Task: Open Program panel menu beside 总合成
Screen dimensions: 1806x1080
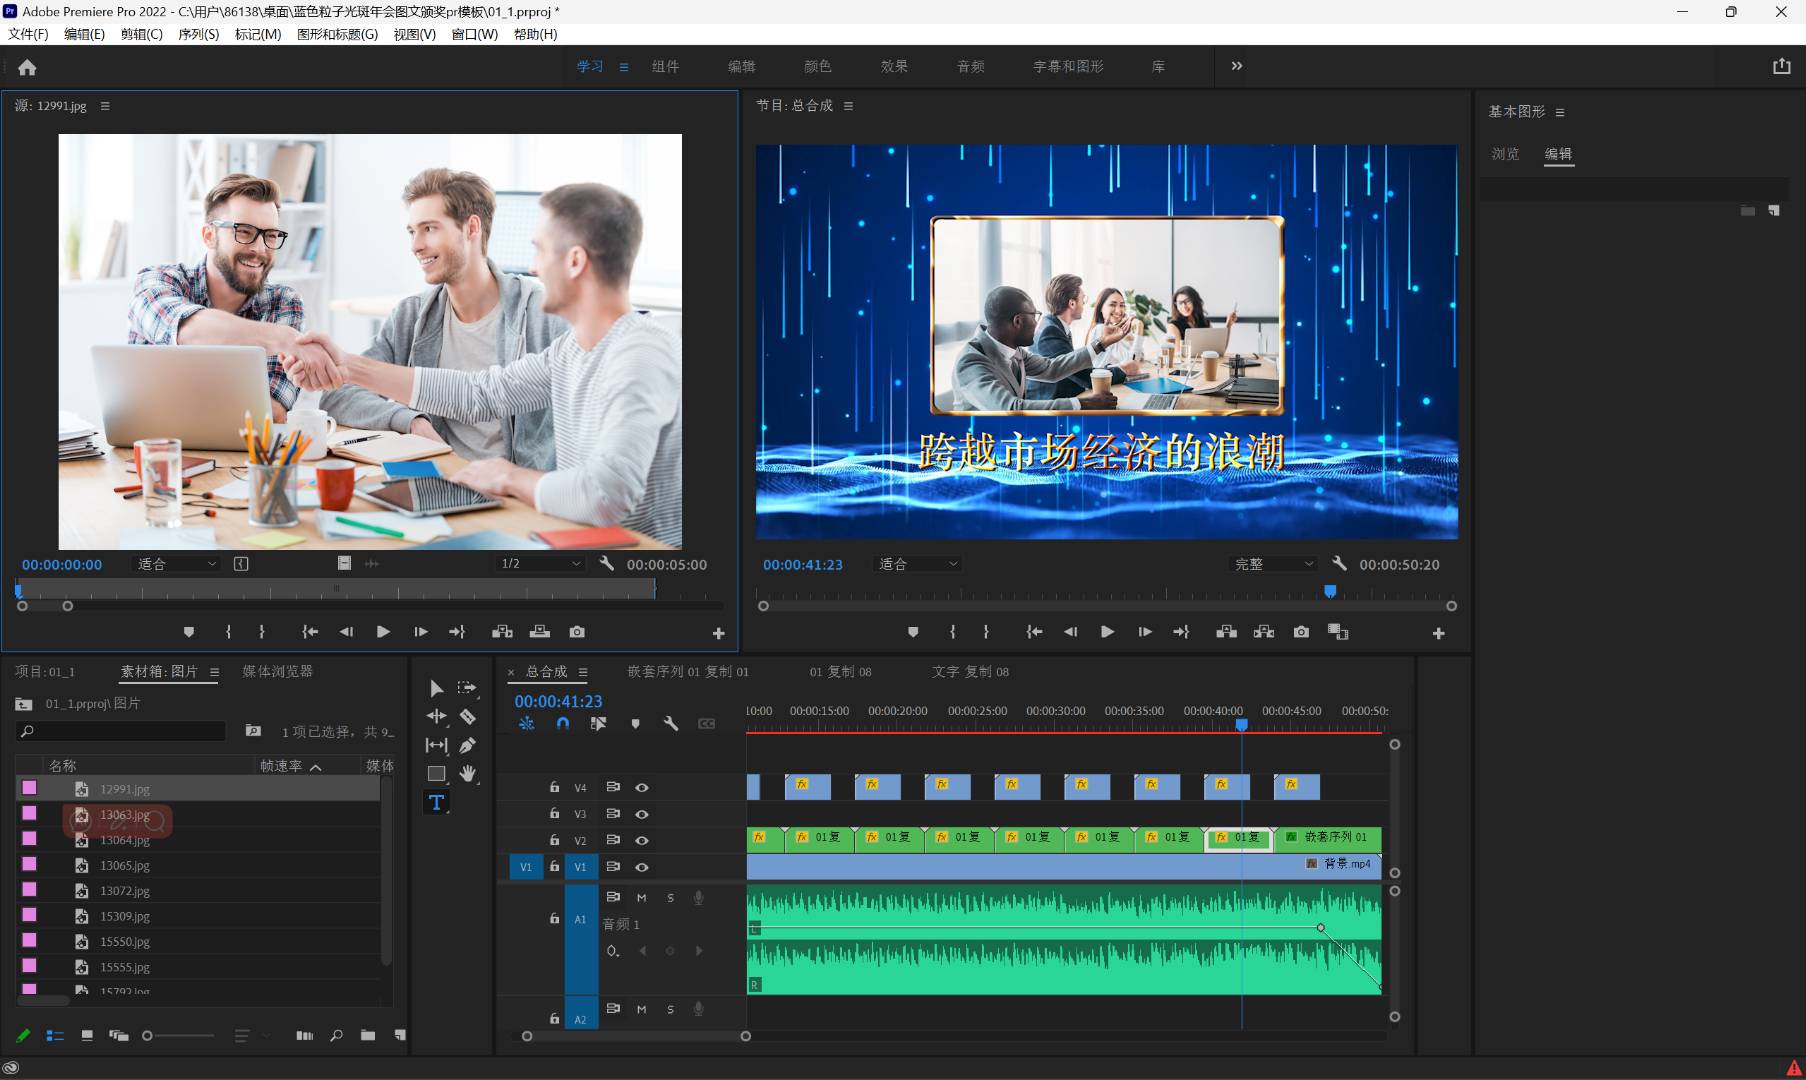Action: click(x=848, y=105)
